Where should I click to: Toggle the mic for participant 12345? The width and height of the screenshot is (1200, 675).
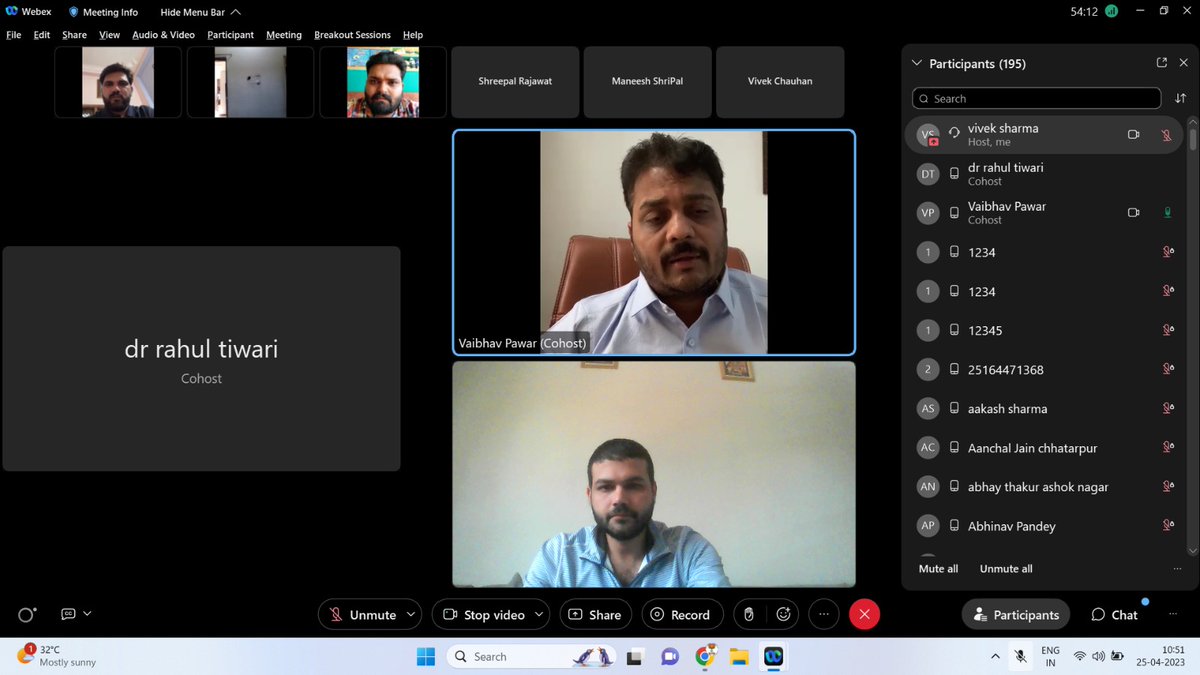pos(1167,330)
